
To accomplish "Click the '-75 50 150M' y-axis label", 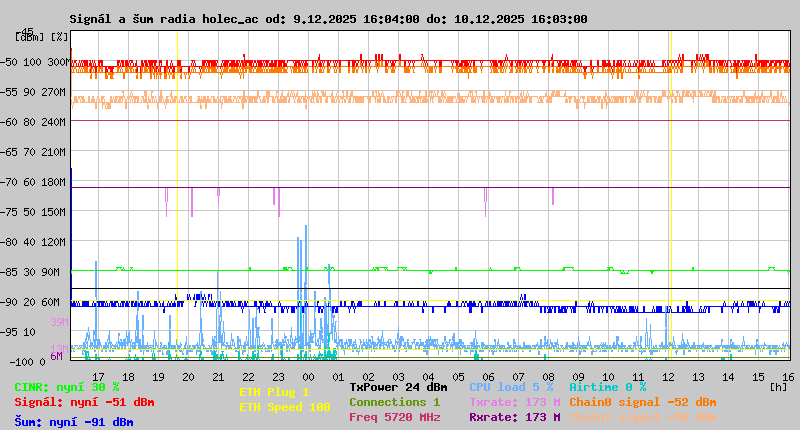I will [35, 212].
